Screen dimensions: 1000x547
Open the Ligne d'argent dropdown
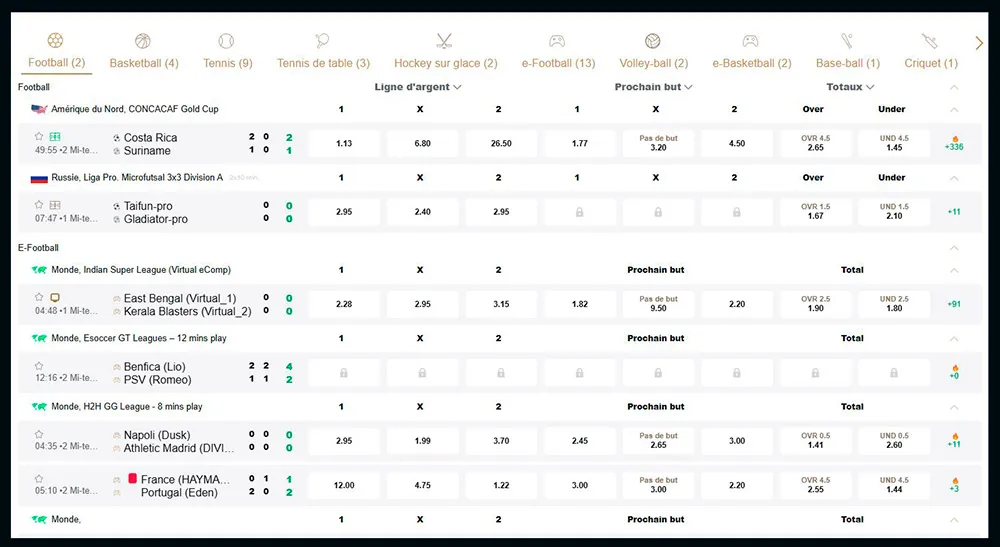tap(418, 87)
